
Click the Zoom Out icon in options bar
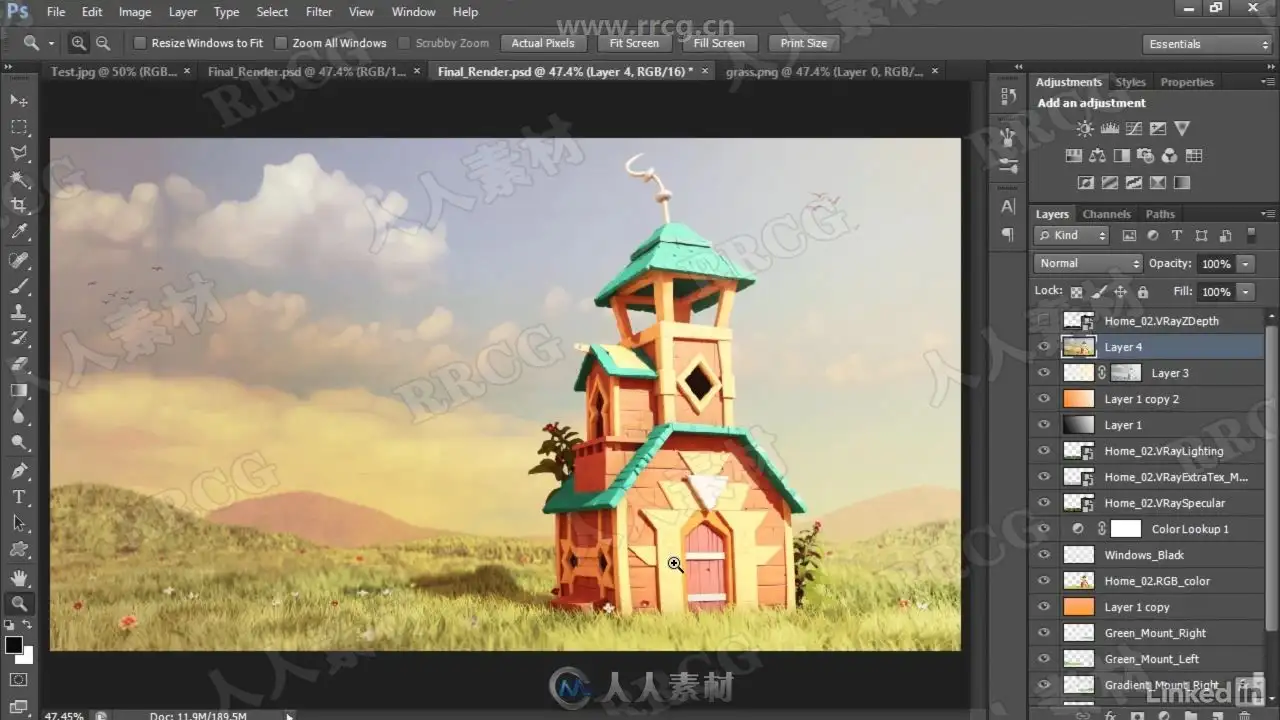(x=103, y=43)
